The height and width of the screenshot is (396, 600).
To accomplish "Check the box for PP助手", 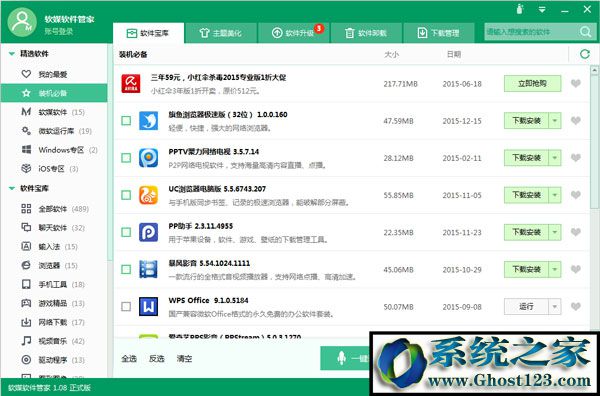I will click(x=126, y=232).
